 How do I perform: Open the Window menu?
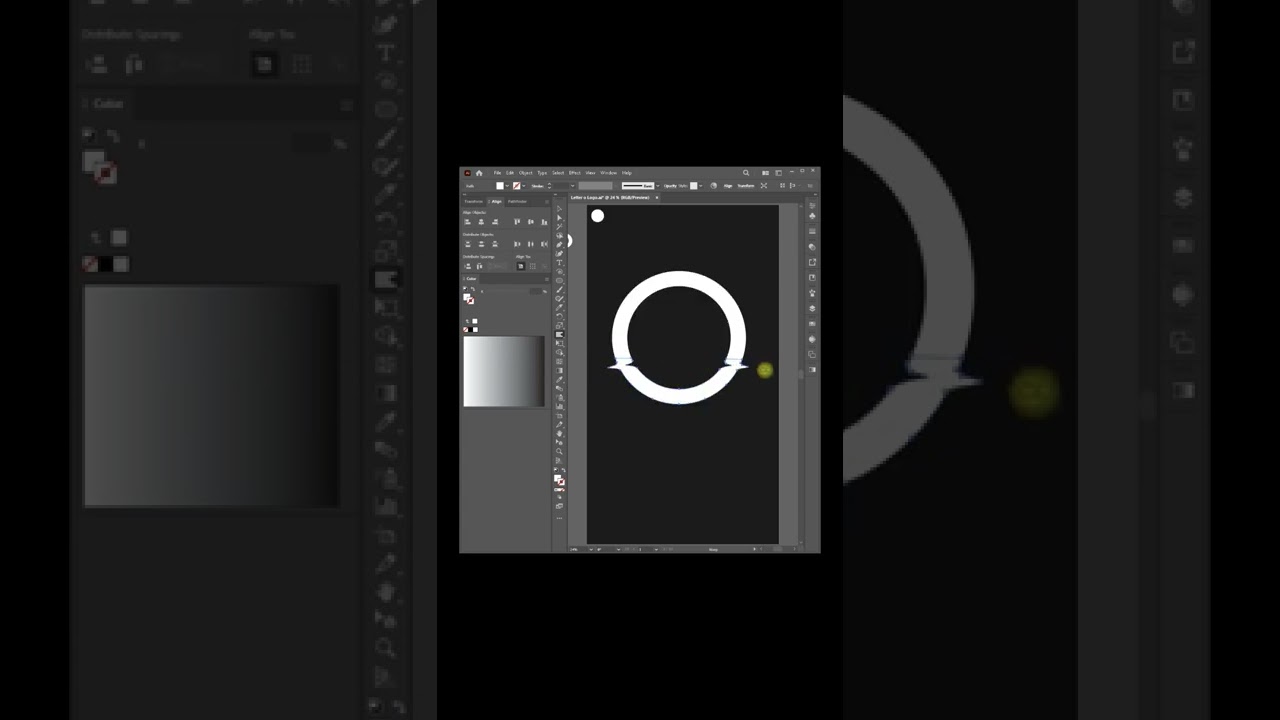coord(609,173)
